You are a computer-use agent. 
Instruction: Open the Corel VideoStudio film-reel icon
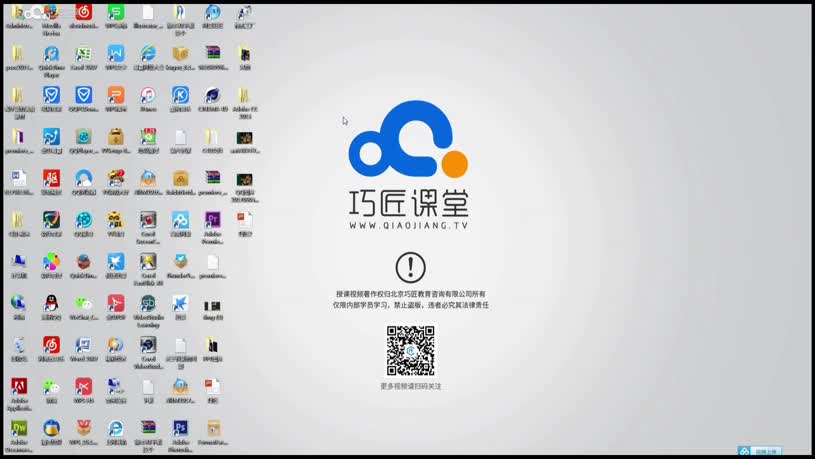pyautogui.click(x=148, y=345)
